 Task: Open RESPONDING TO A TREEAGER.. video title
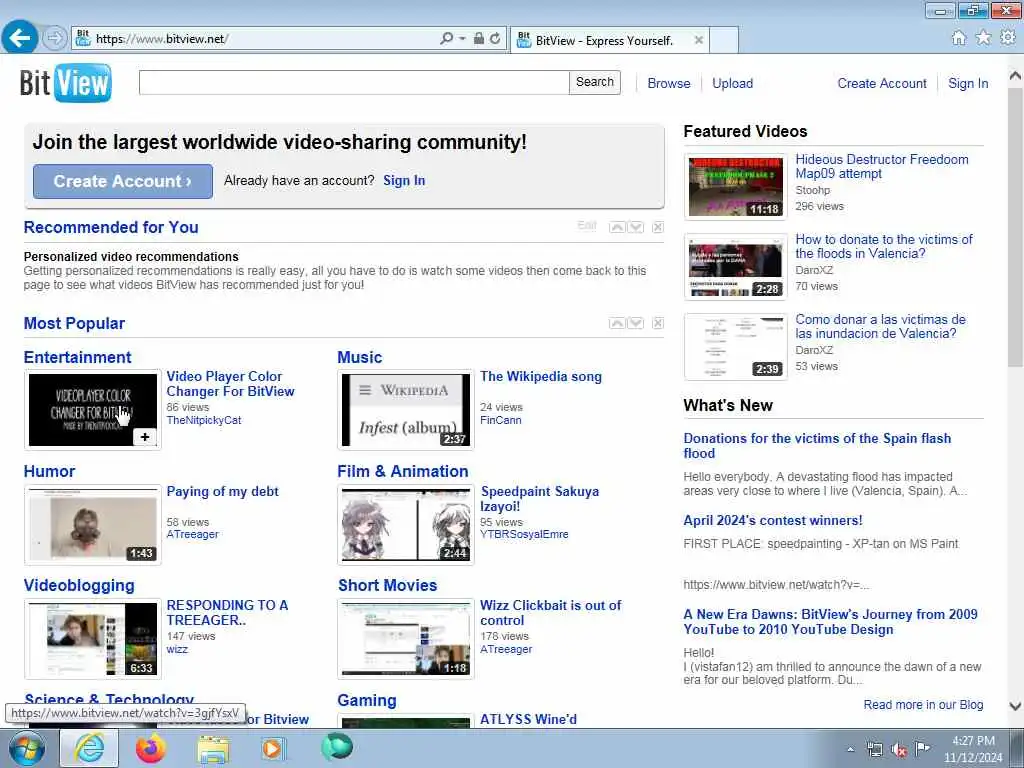pos(227,613)
